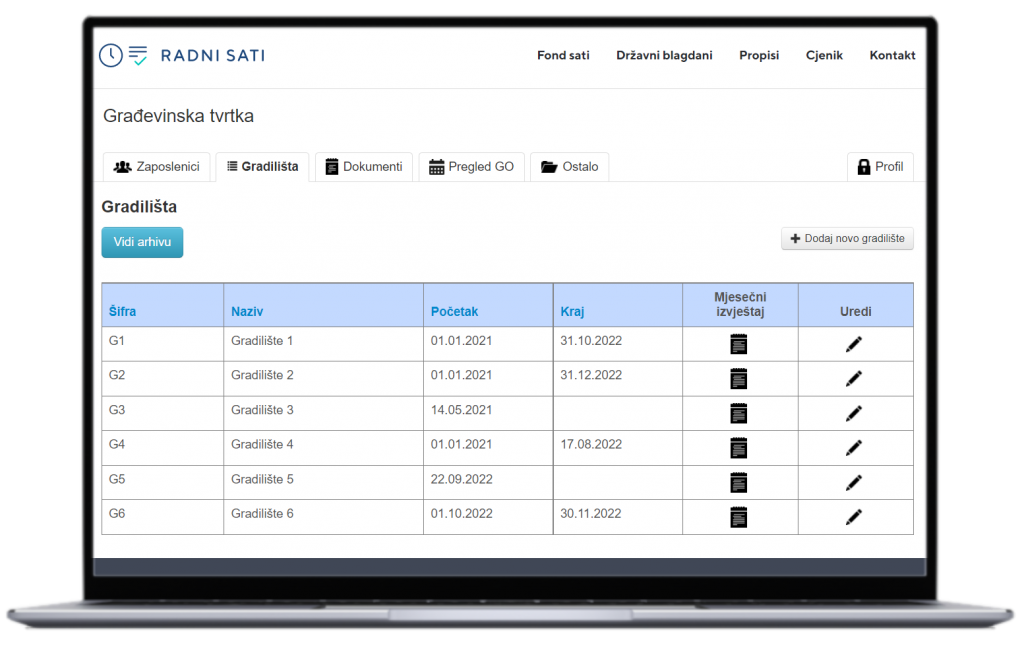The width and height of the screenshot is (1024, 655).
Task: Click the pencil icon for G6
Action: (854, 517)
